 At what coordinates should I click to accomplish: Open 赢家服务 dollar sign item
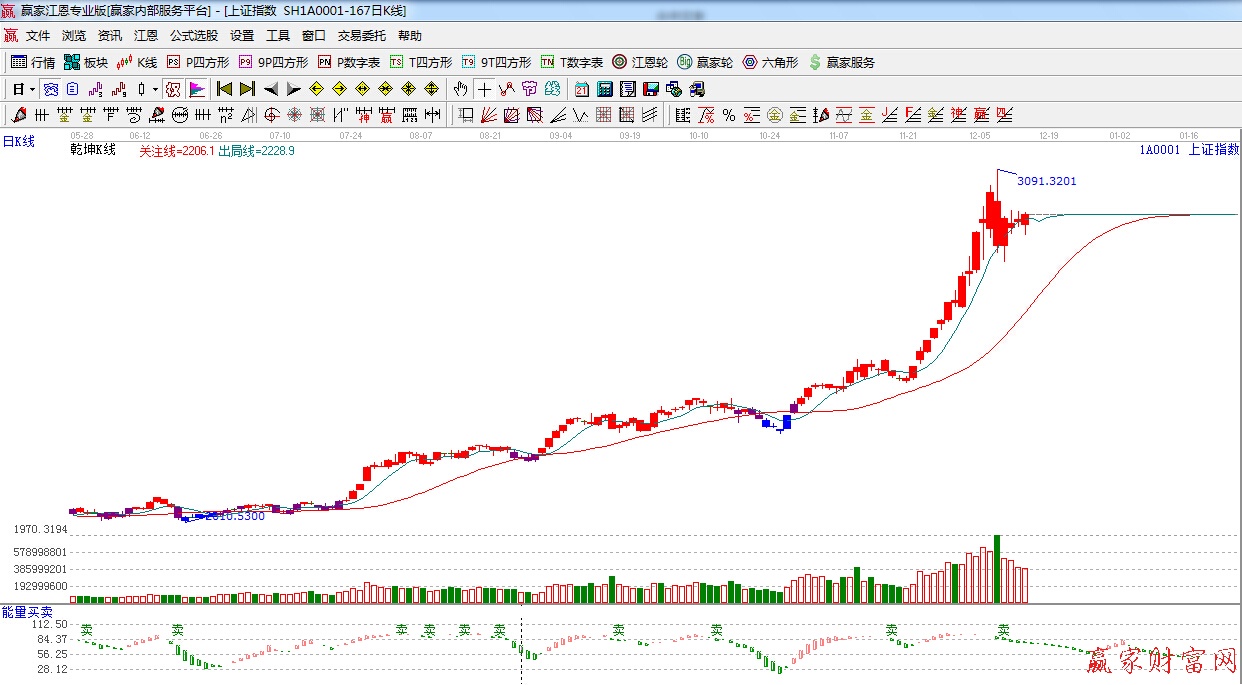[x=841, y=62]
